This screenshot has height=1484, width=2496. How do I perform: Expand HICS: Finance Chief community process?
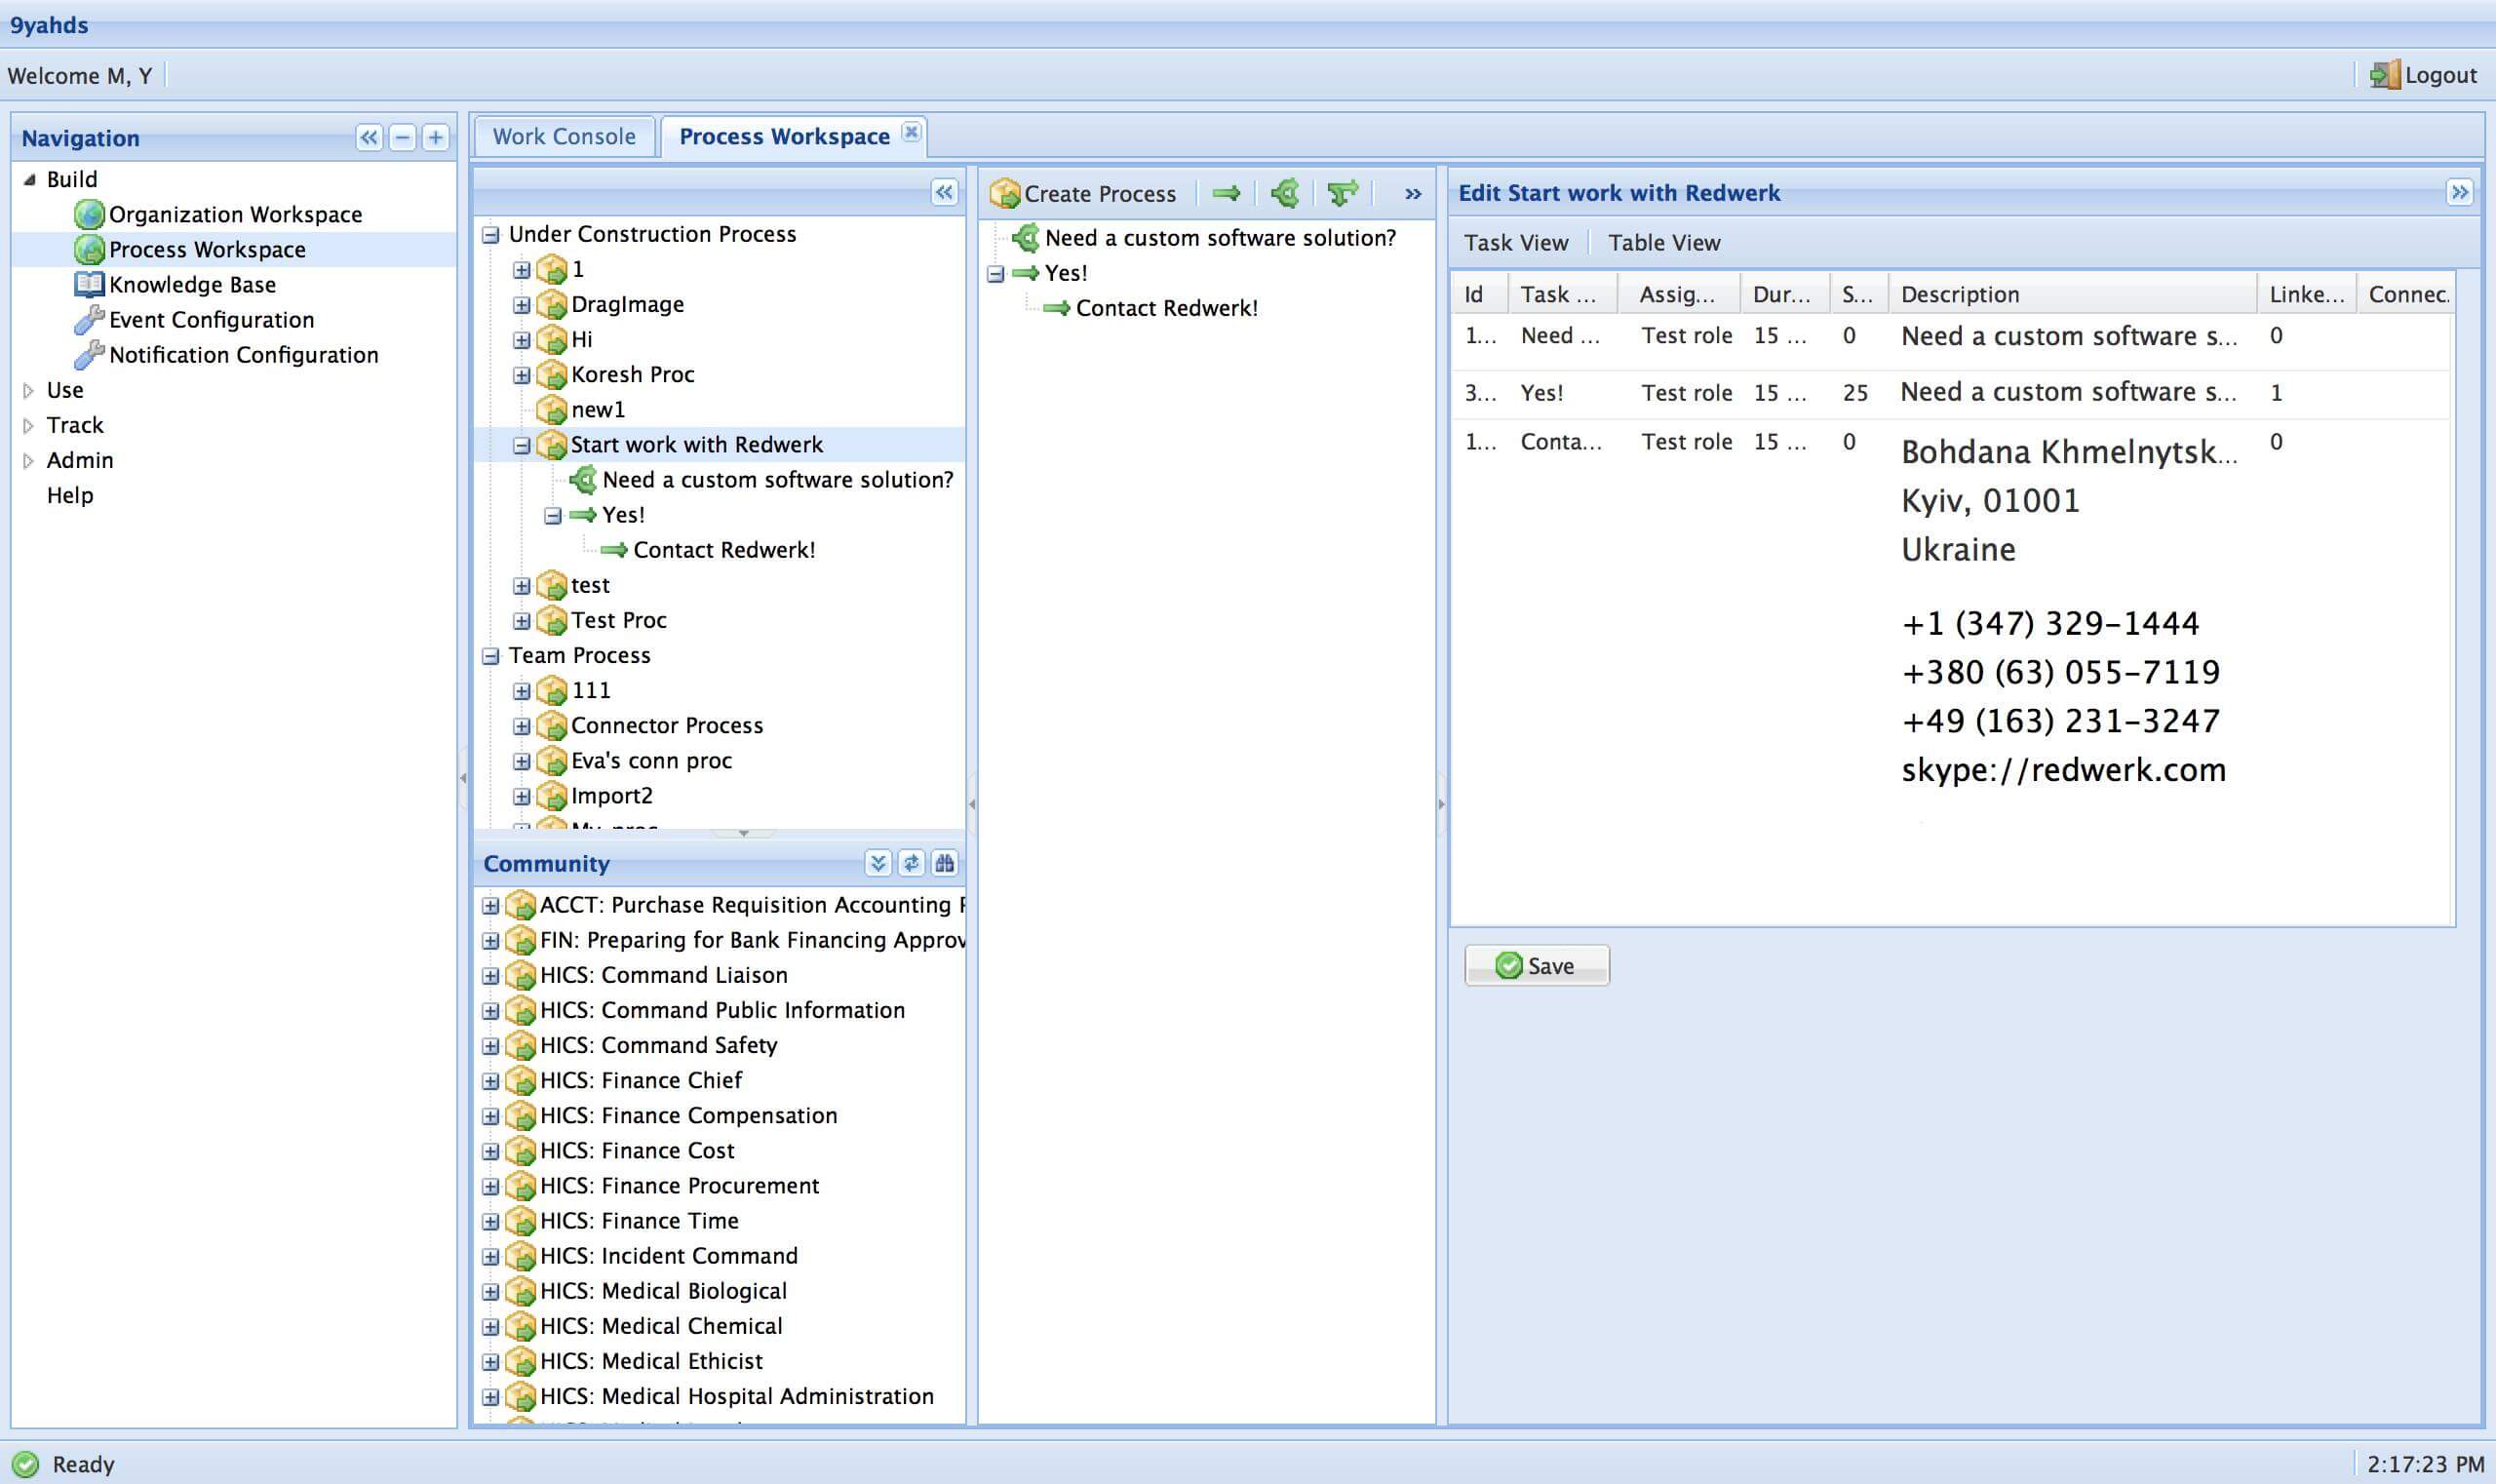(x=490, y=1081)
